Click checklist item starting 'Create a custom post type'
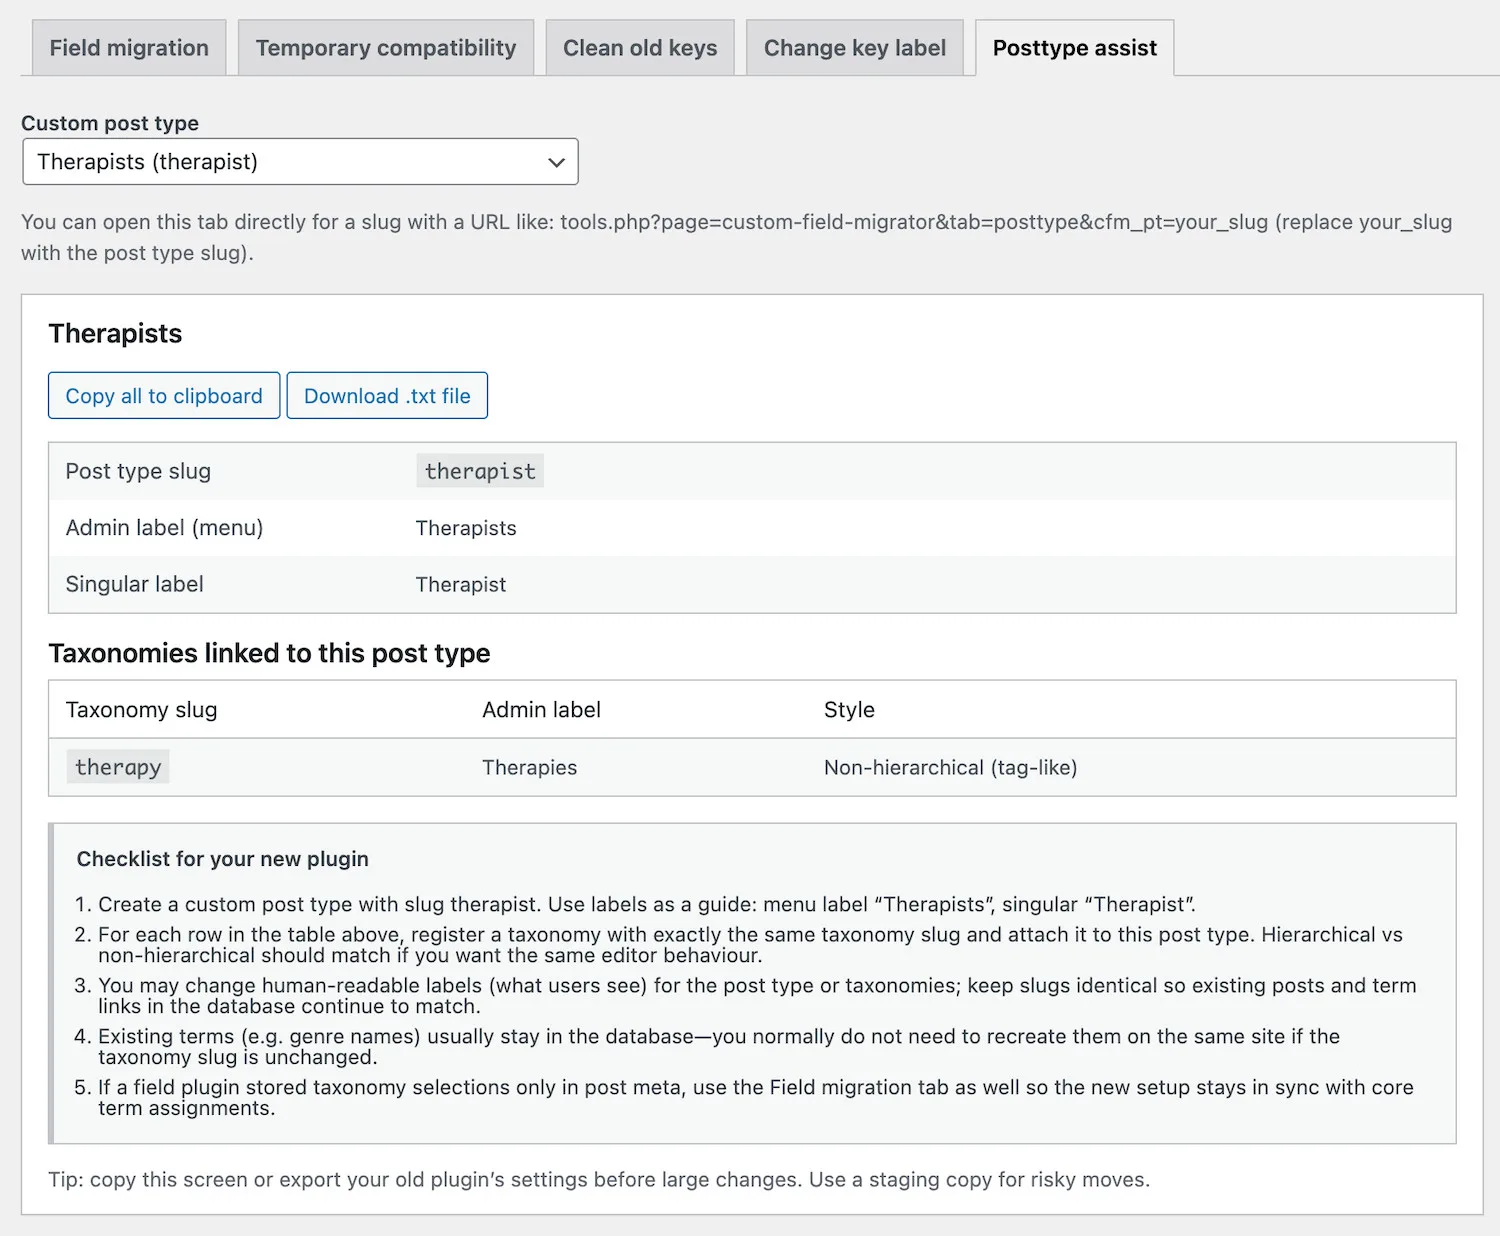This screenshot has width=1500, height=1236. [x=646, y=904]
